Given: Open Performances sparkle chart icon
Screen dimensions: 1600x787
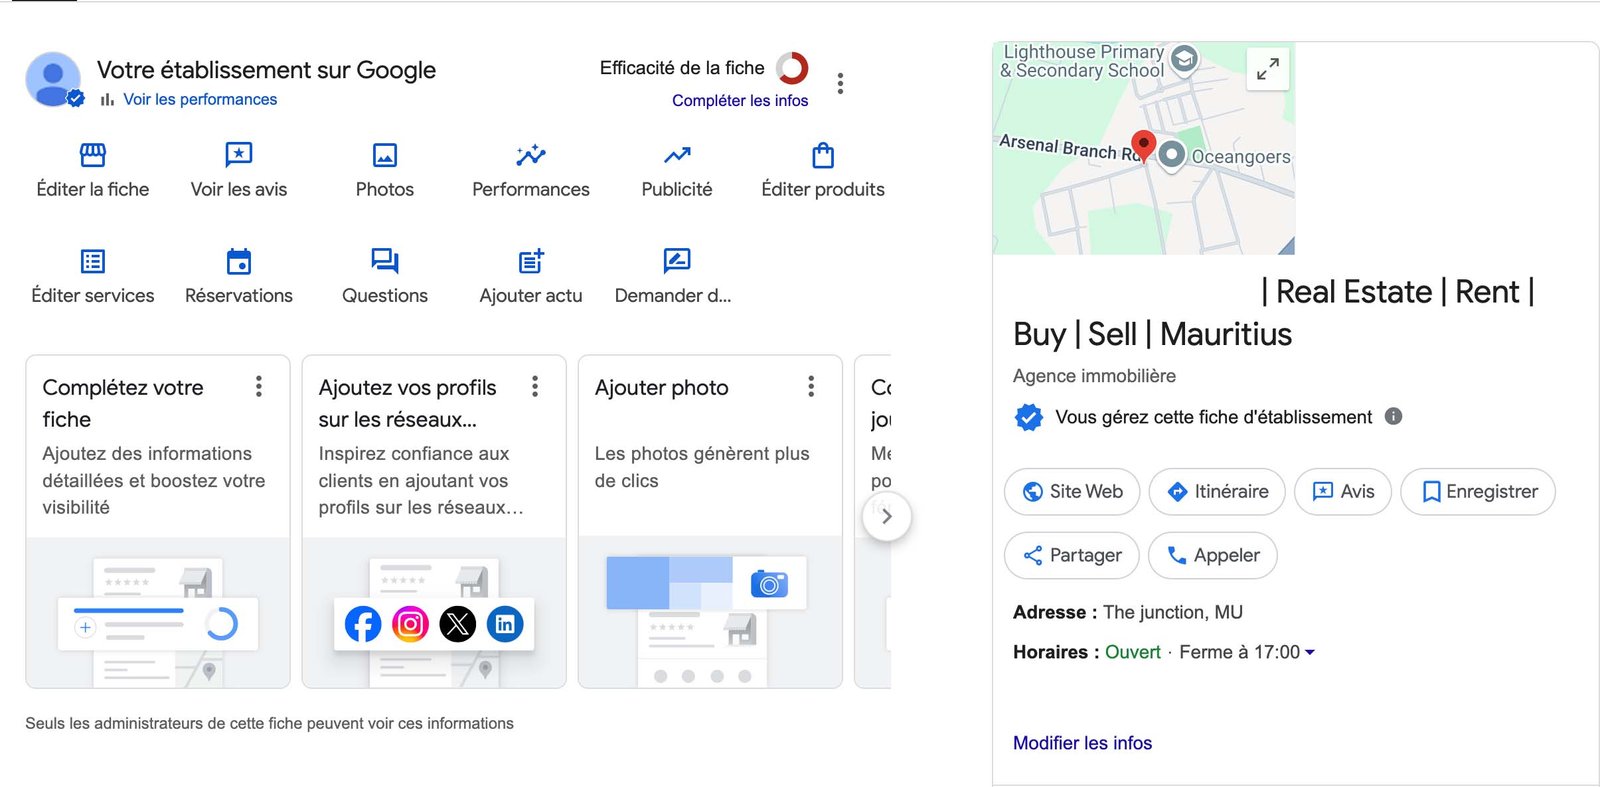Looking at the screenshot, I should [531, 155].
